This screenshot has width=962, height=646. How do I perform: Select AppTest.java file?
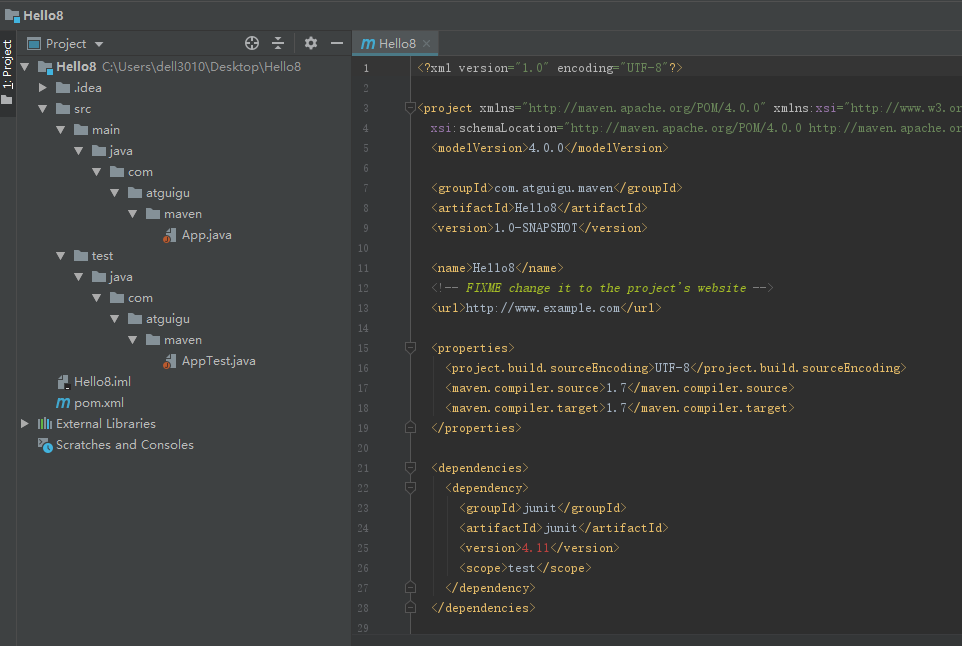point(218,361)
